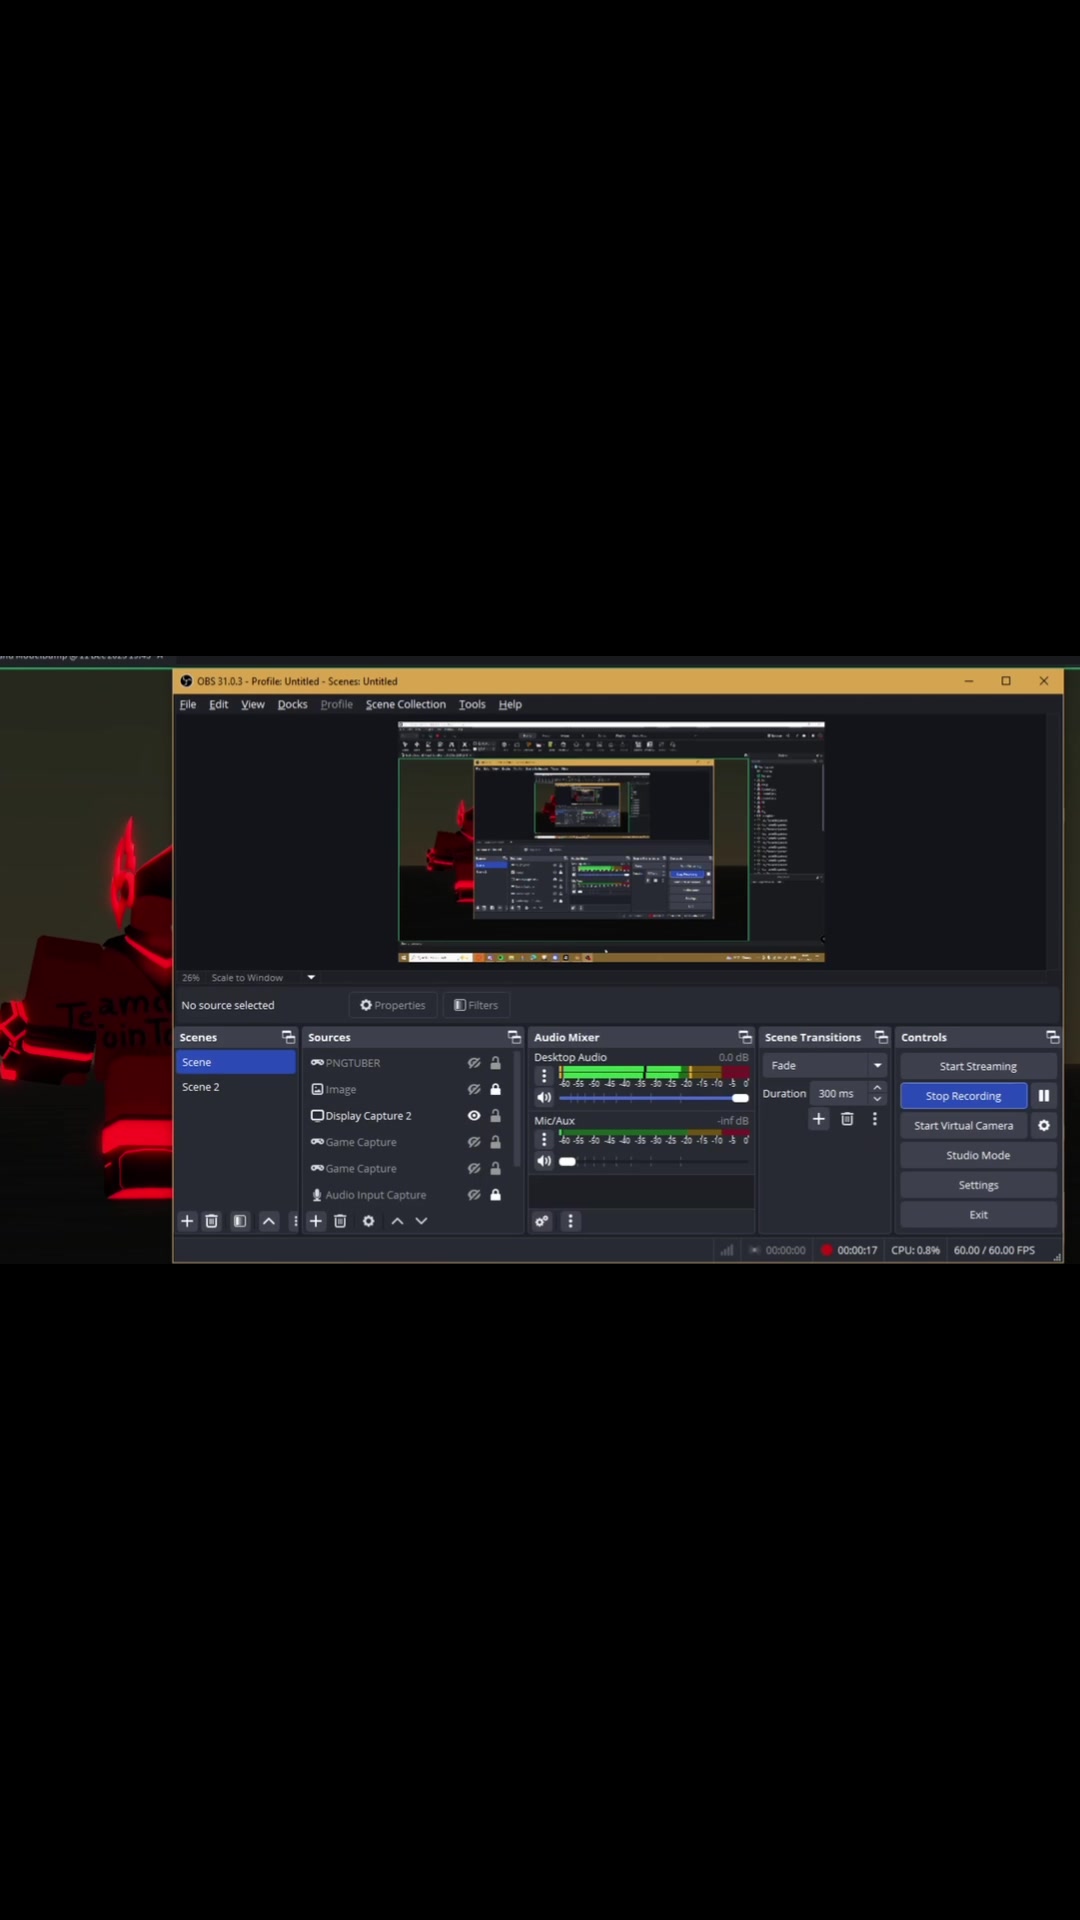Mute Desktop Audio speaker icon
The image size is (1080, 1920).
click(544, 1098)
